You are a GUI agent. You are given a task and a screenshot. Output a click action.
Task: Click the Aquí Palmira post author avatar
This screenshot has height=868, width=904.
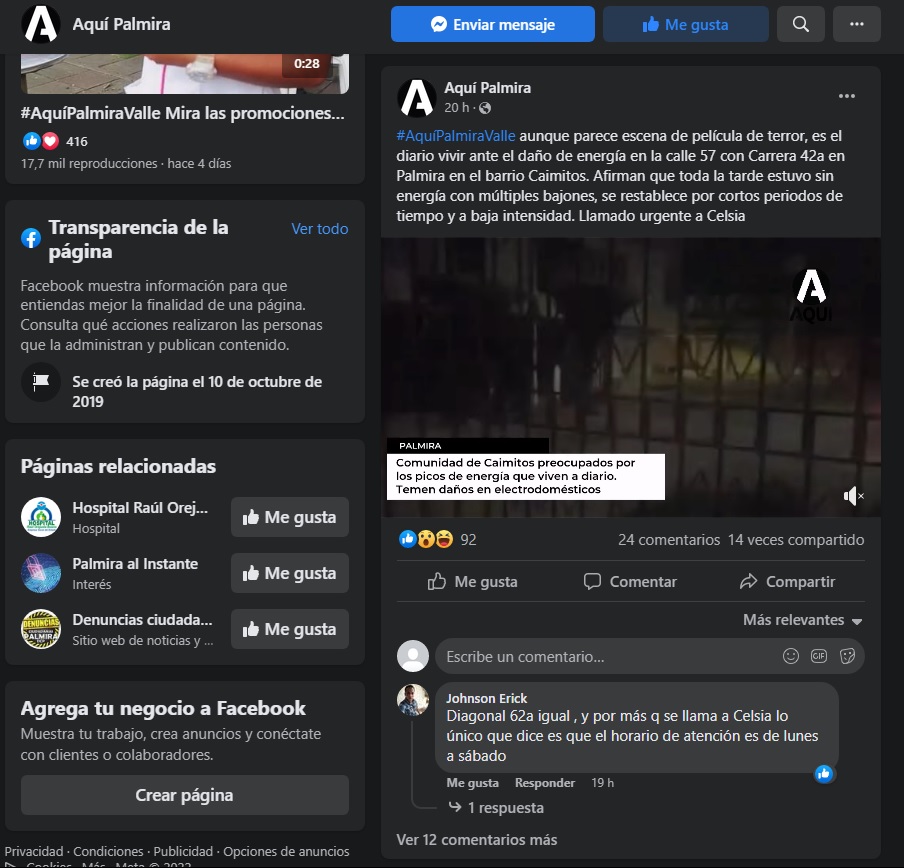[x=417, y=97]
